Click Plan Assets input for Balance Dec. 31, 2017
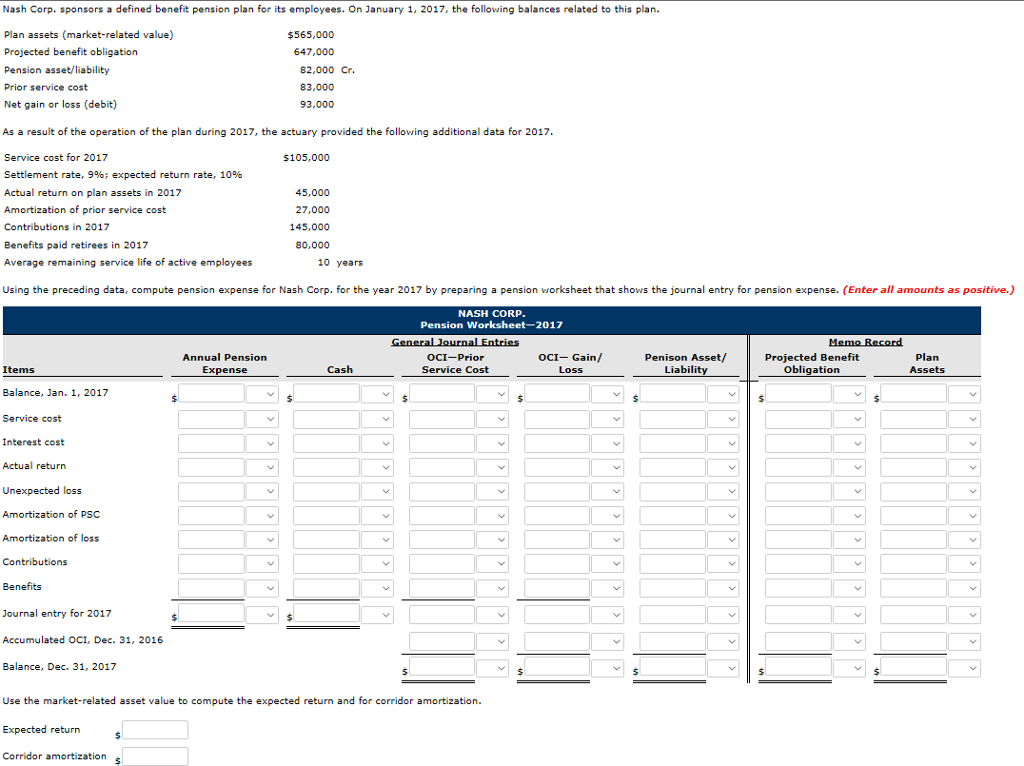 coord(913,668)
